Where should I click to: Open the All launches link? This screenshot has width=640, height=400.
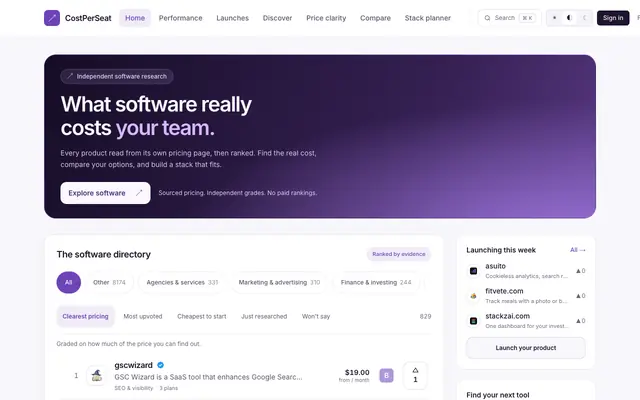(578, 250)
